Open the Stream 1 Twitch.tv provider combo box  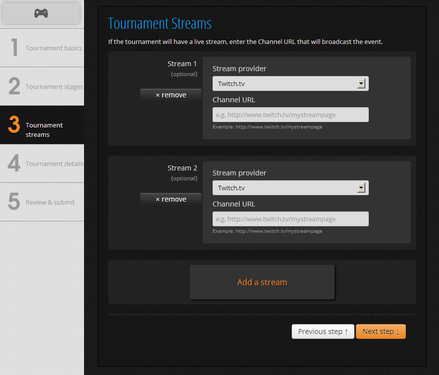(290, 83)
